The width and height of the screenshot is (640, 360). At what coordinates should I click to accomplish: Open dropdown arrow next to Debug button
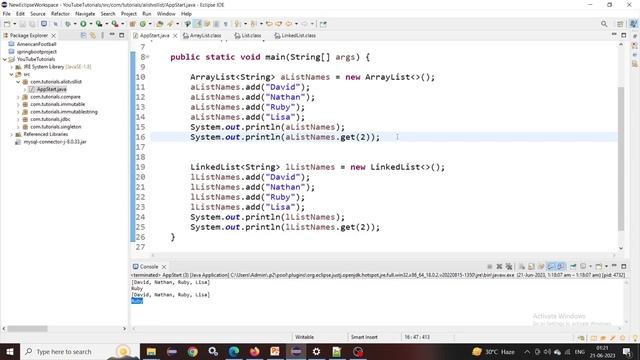75,24
